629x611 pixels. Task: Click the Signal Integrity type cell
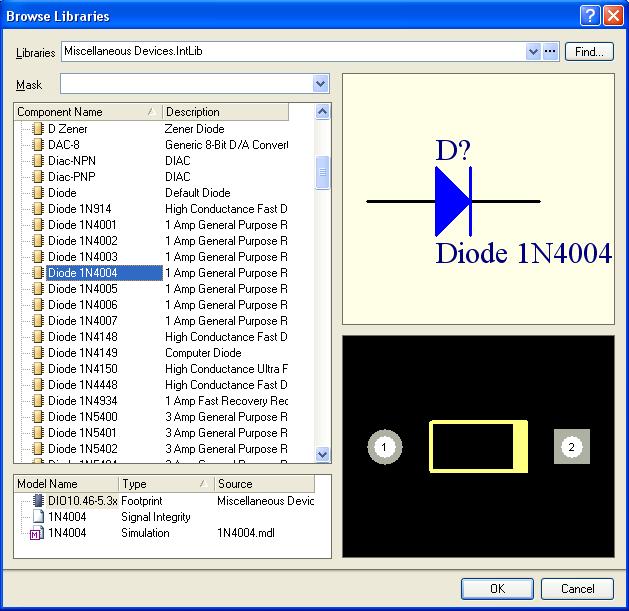(156, 517)
